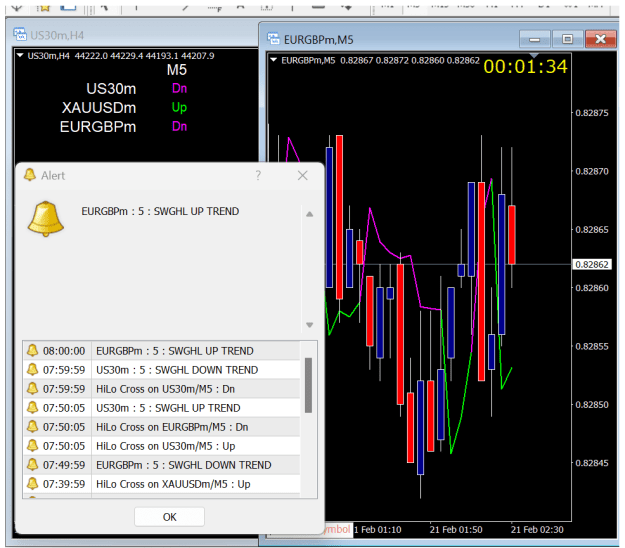Click the chart icon in the EURGBPm,M5 window title

coord(273,39)
